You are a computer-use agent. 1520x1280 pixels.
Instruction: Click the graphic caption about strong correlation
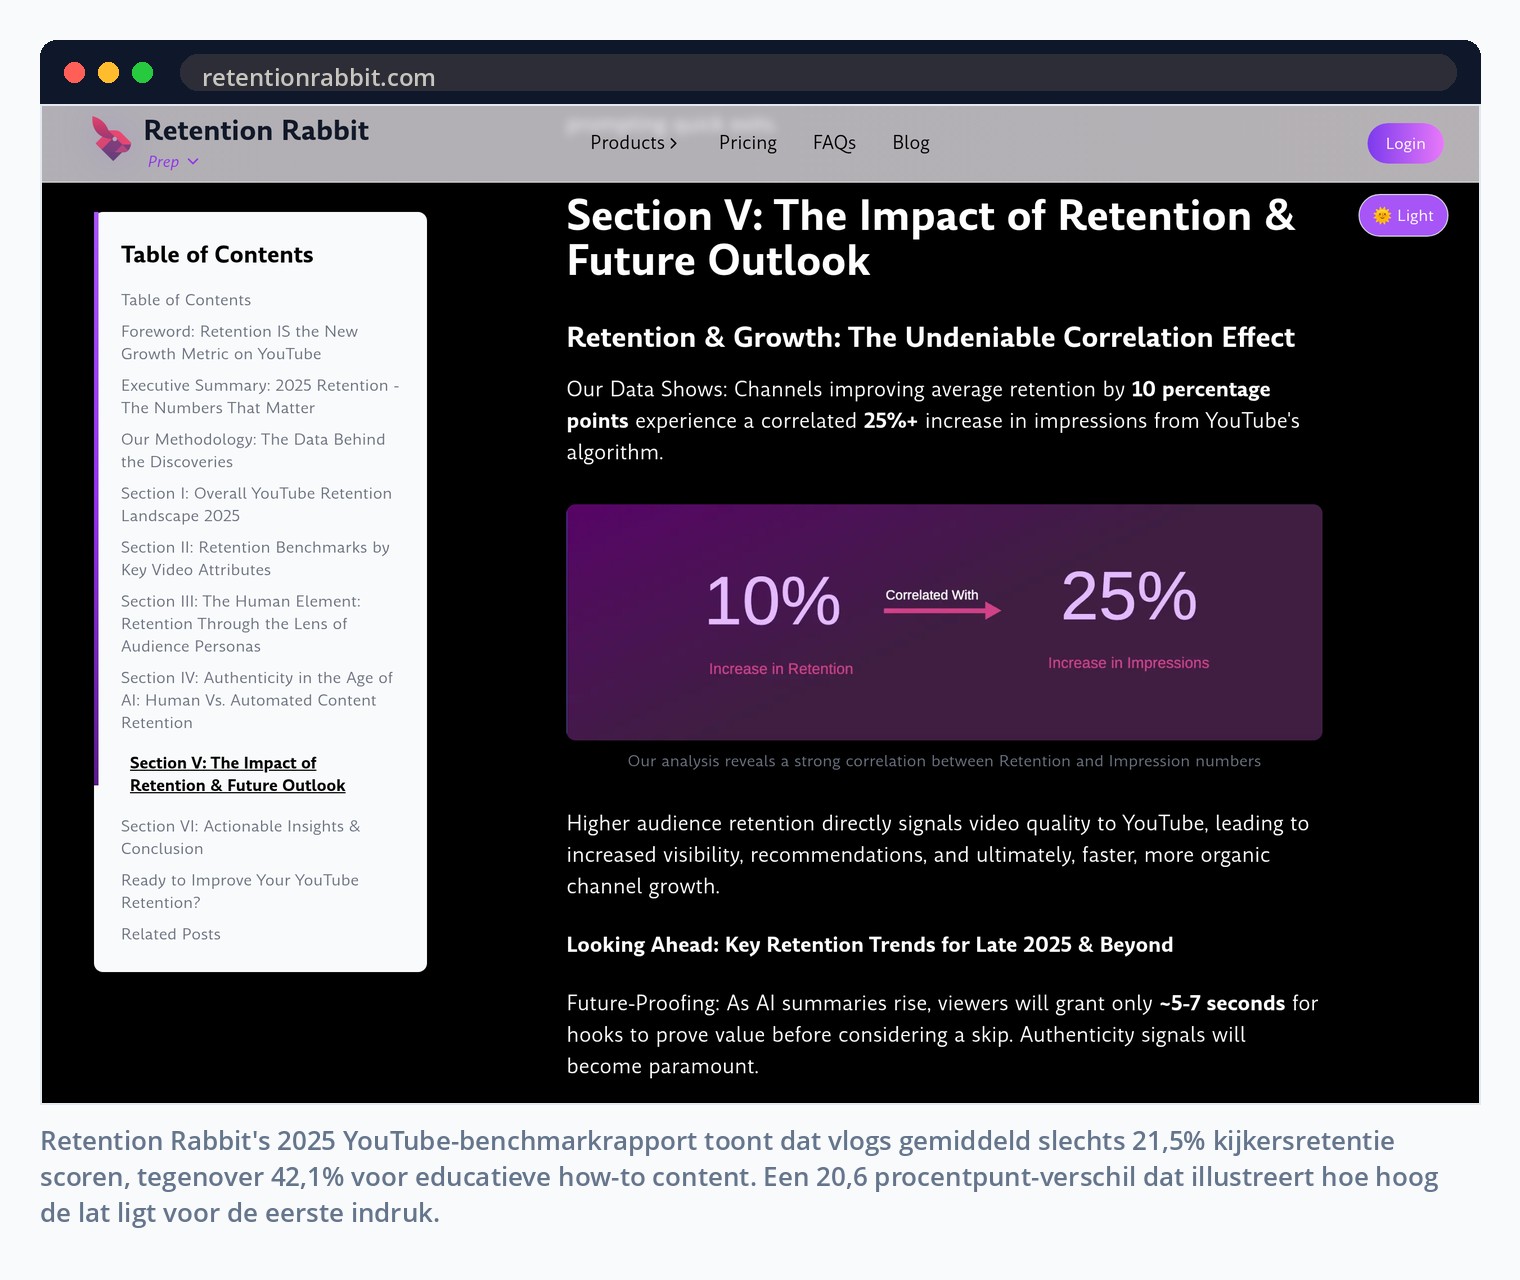944,761
